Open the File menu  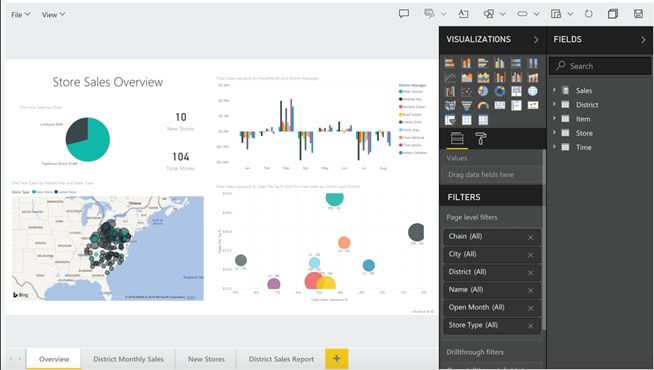tap(20, 15)
